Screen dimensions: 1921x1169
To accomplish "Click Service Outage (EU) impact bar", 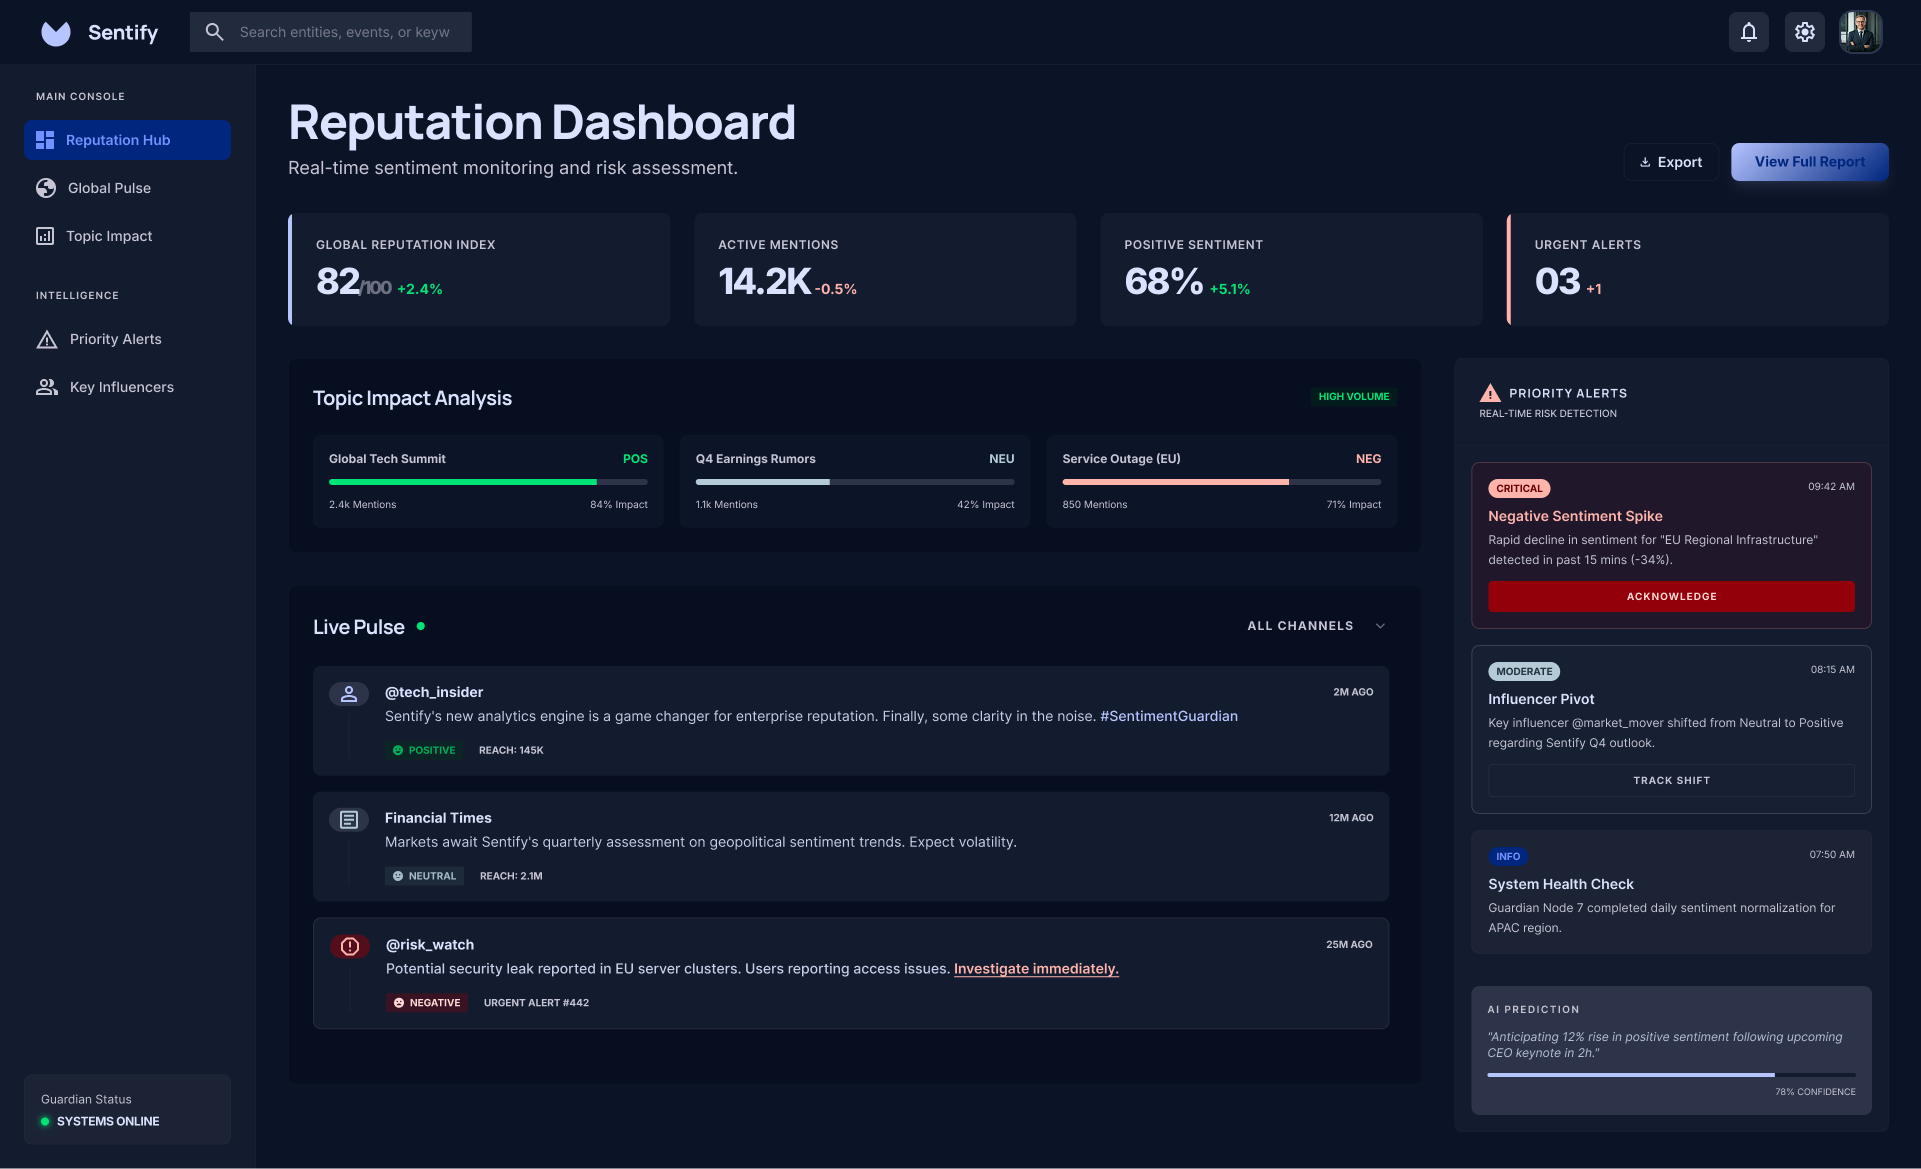I will [x=1221, y=482].
